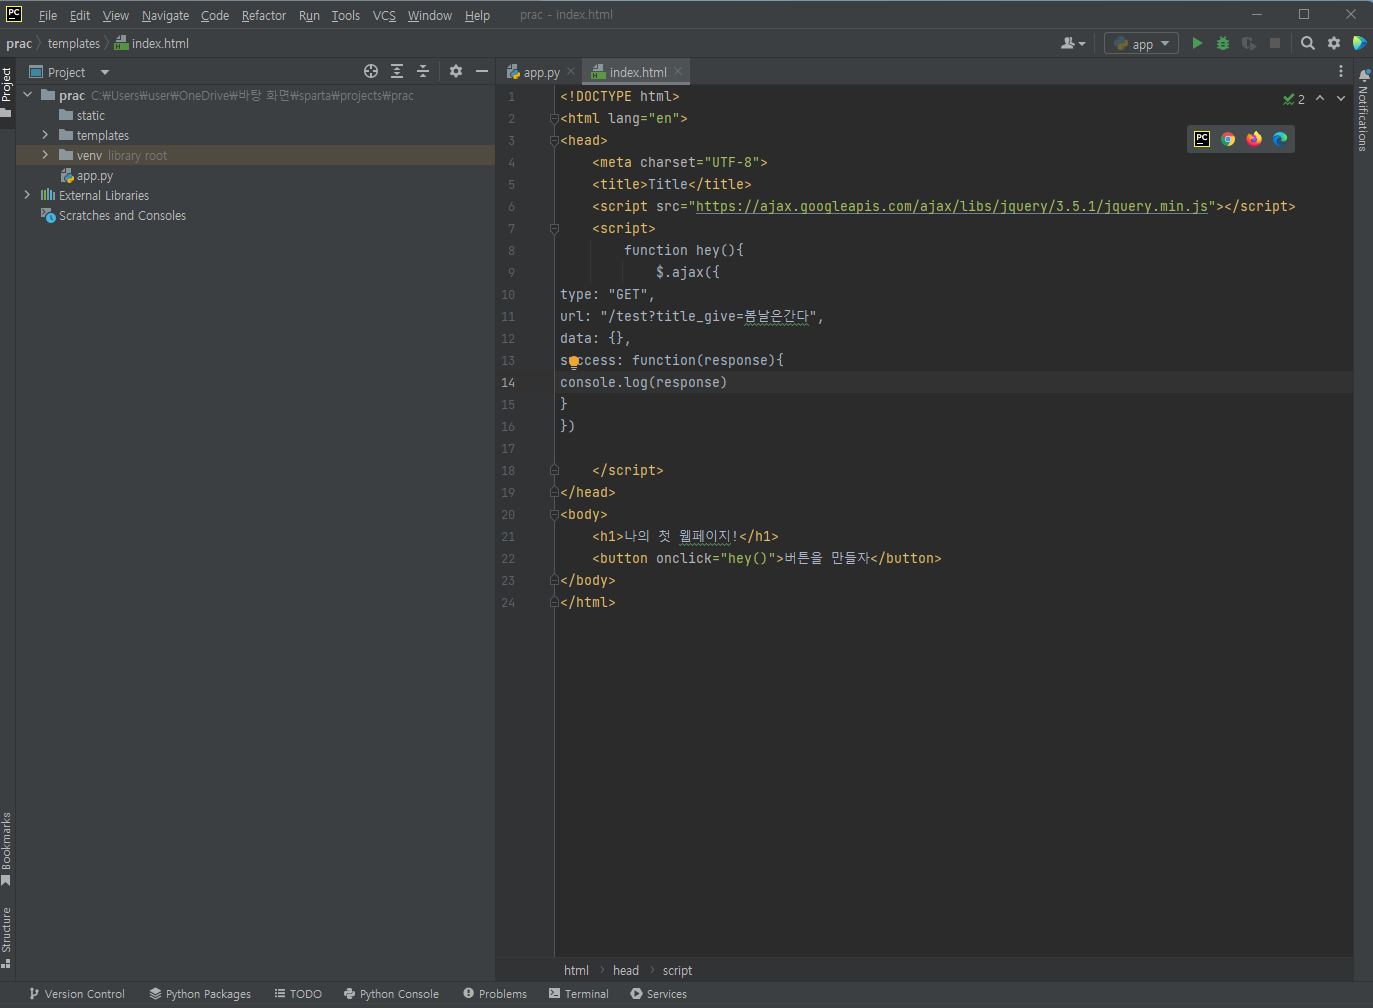This screenshot has height=1008, width=1373.
Task: Click the Stop process square icon
Action: (1275, 43)
